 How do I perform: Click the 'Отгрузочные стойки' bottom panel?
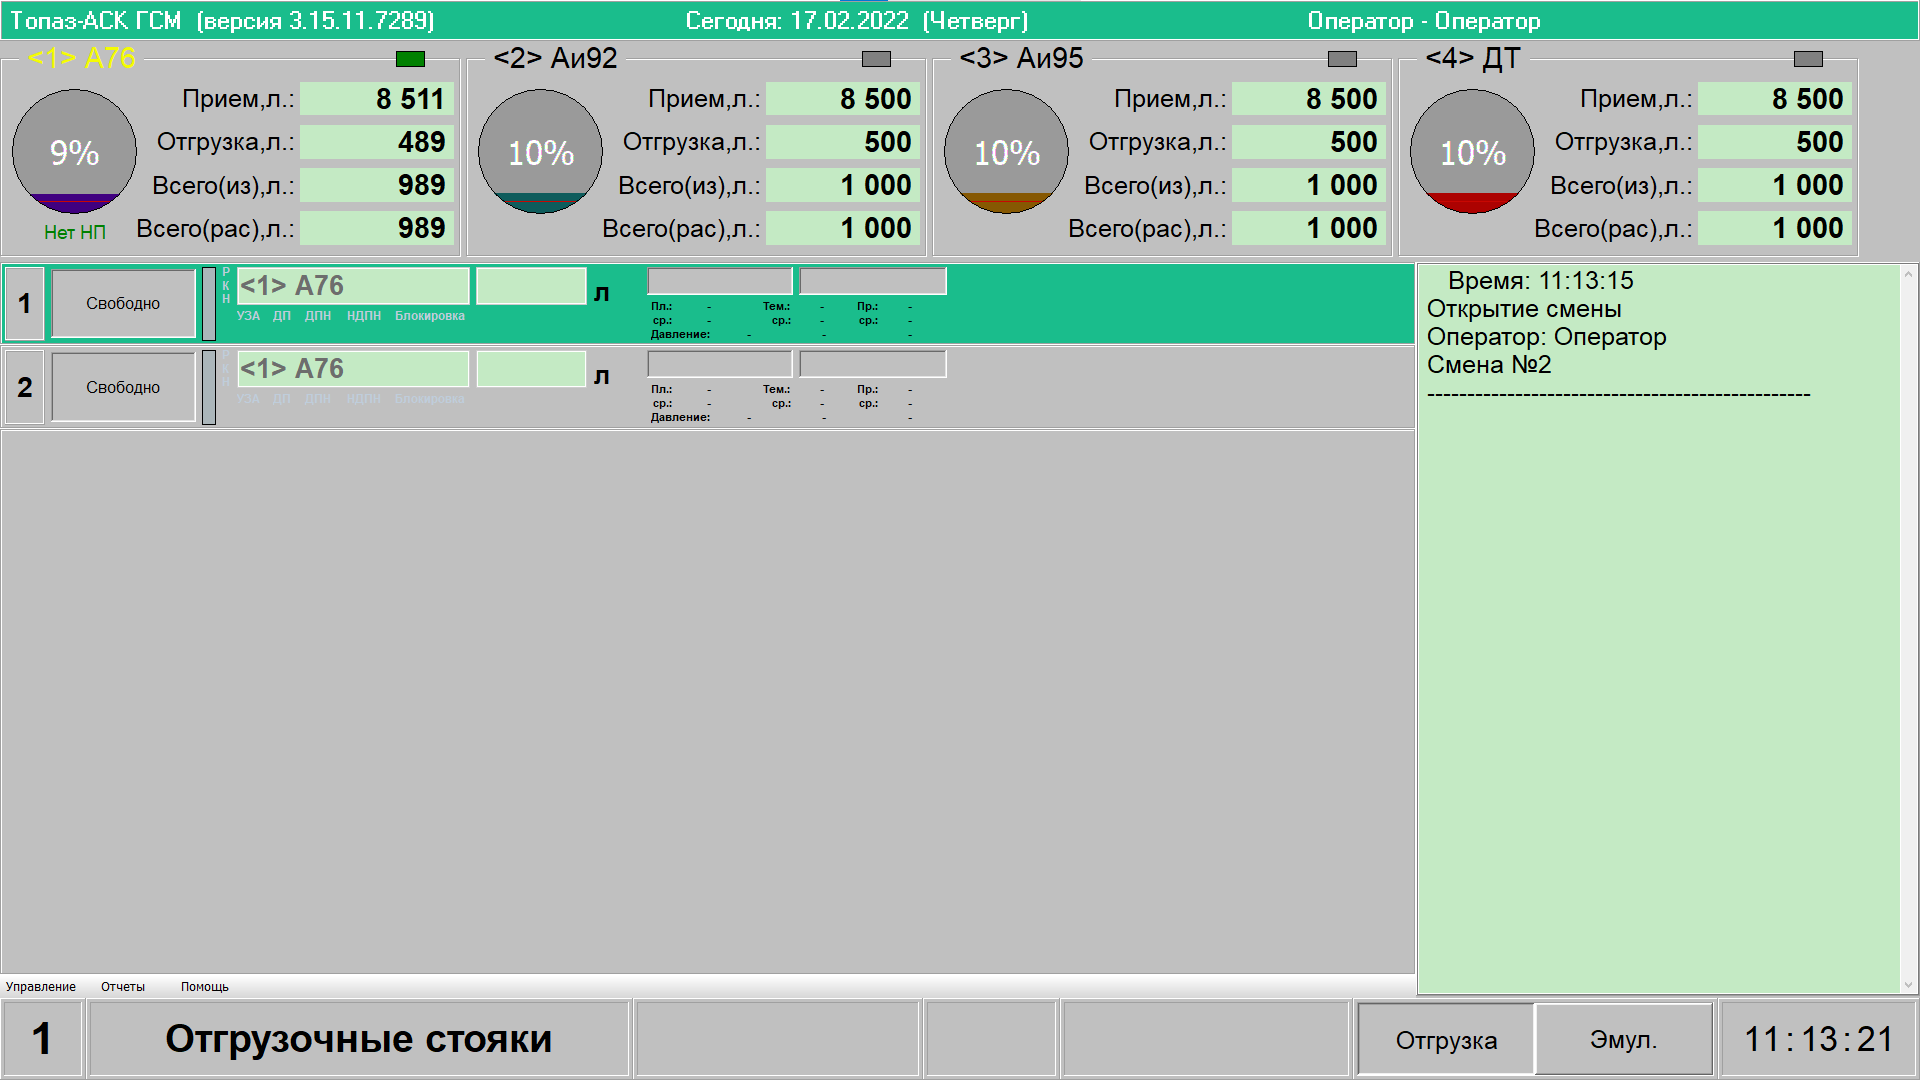pos(359,1040)
